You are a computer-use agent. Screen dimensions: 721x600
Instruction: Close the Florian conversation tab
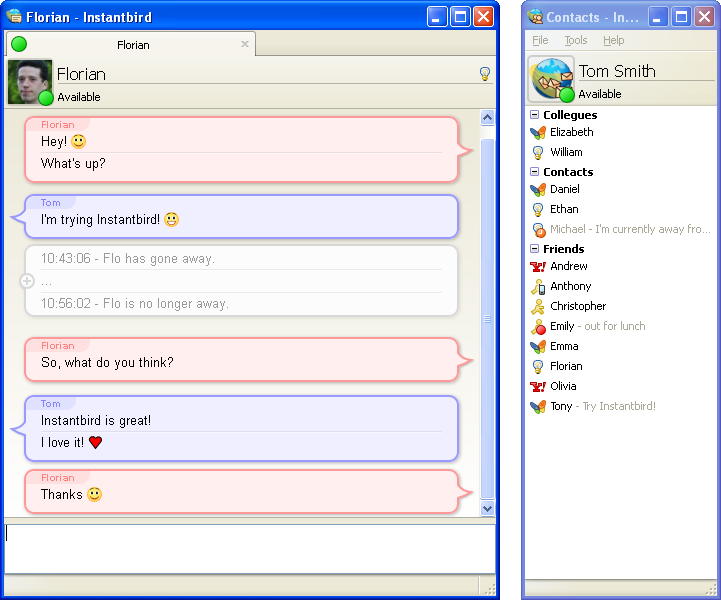[245, 44]
